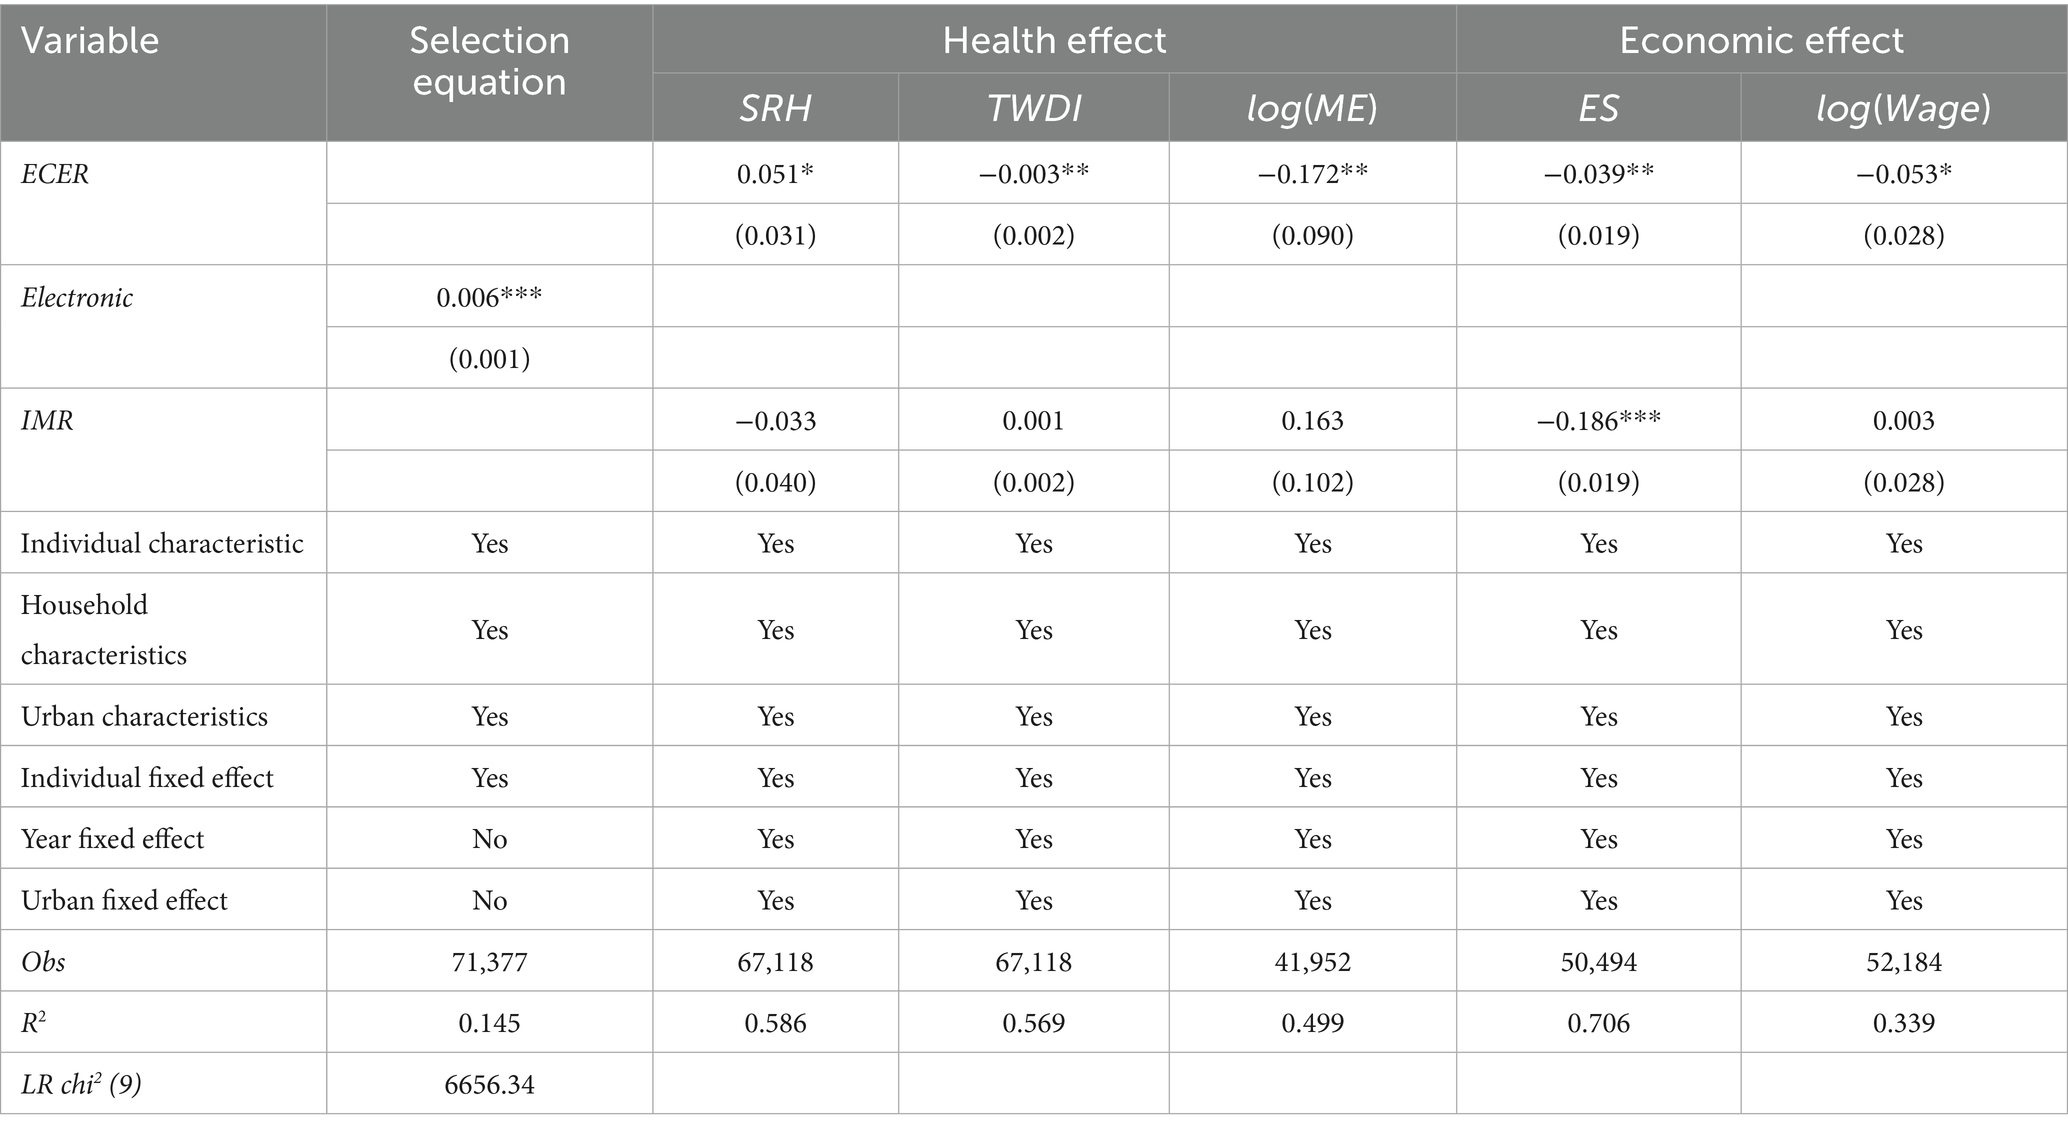Select the SRH column header
The image size is (2068, 1132).
pyautogui.click(x=775, y=108)
